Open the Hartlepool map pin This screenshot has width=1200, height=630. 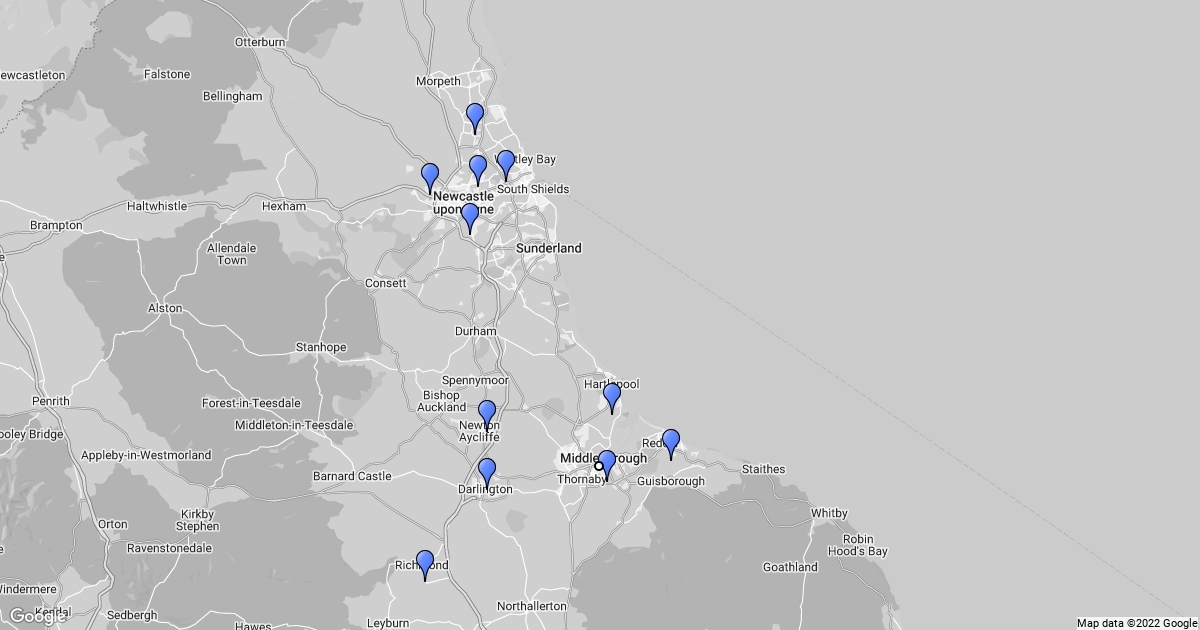tap(612, 396)
